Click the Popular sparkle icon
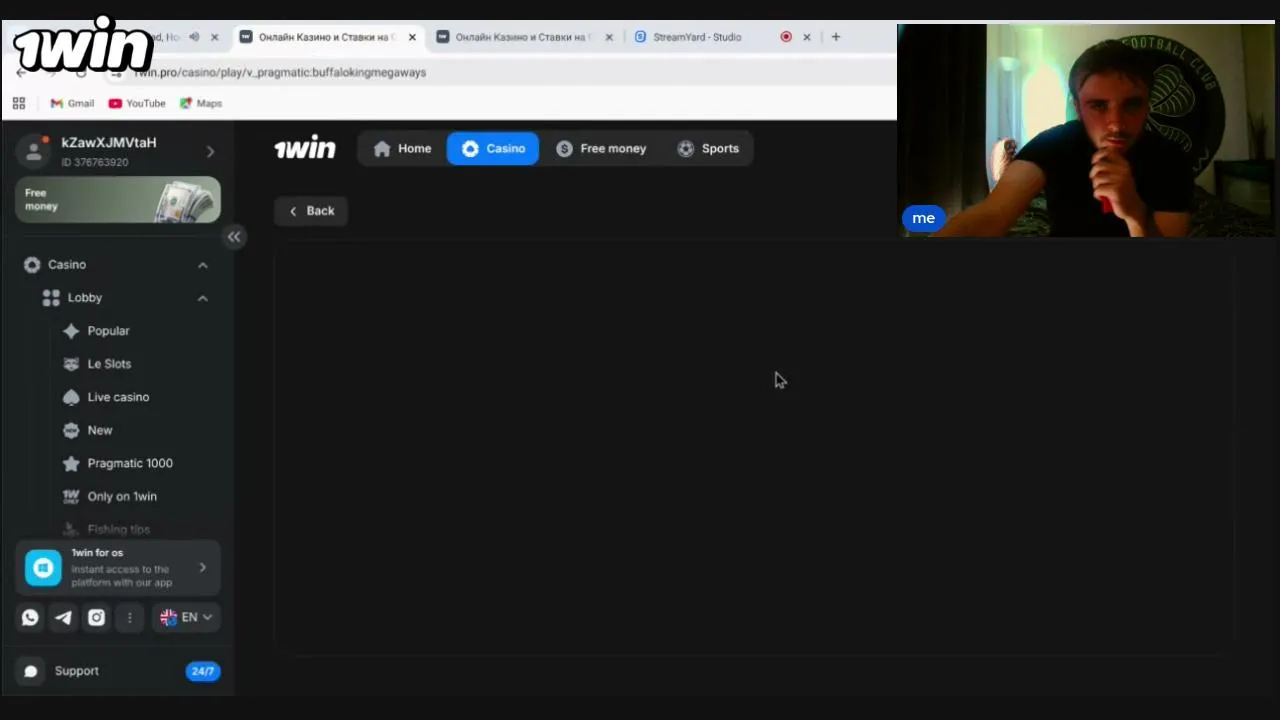Image resolution: width=1280 pixels, height=720 pixels. point(71,331)
